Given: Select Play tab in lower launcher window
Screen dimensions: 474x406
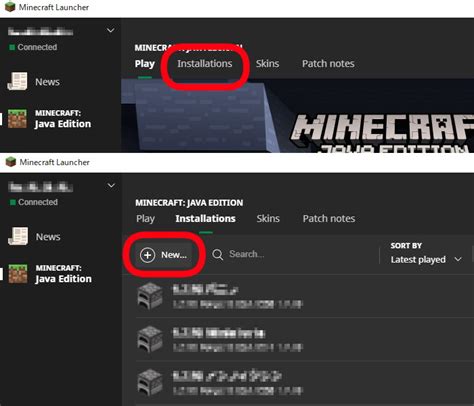Looking at the screenshot, I should click(x=145, y=219).
